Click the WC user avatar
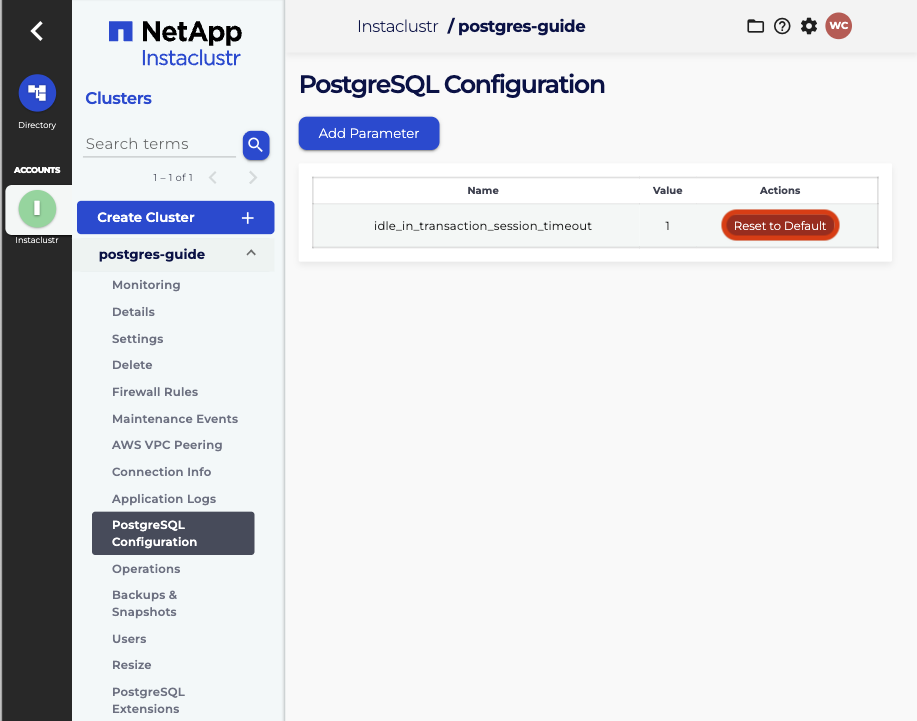 click(838, 26)
